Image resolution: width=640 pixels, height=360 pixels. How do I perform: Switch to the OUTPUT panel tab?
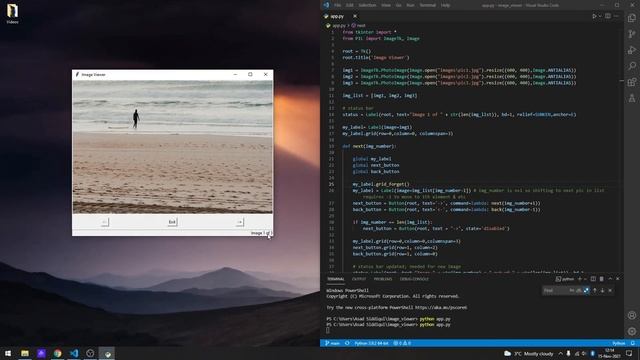(359, 279)
